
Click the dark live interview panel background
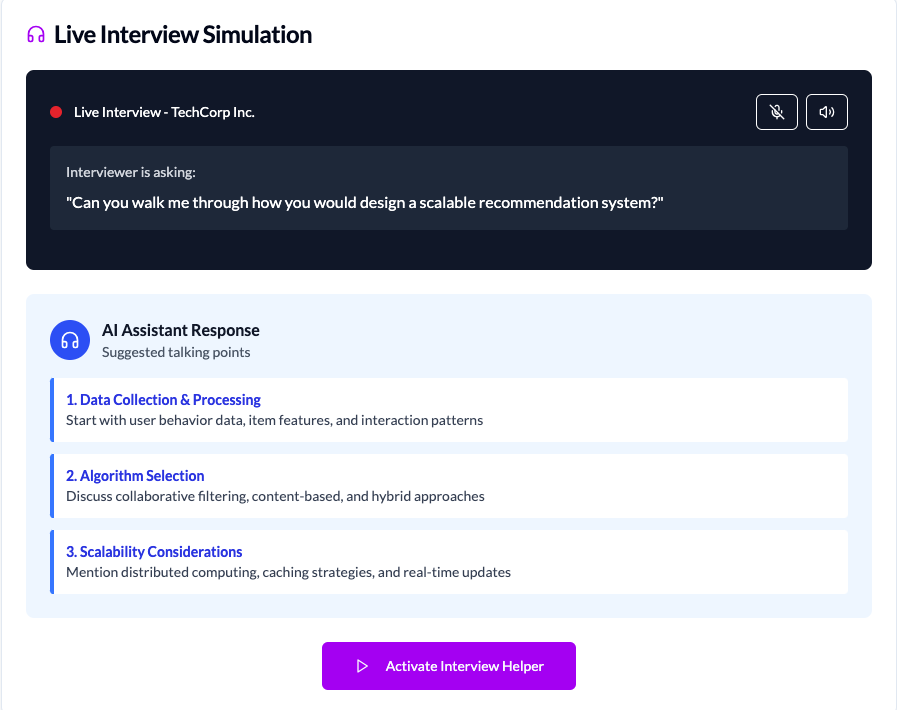point(448,250)
